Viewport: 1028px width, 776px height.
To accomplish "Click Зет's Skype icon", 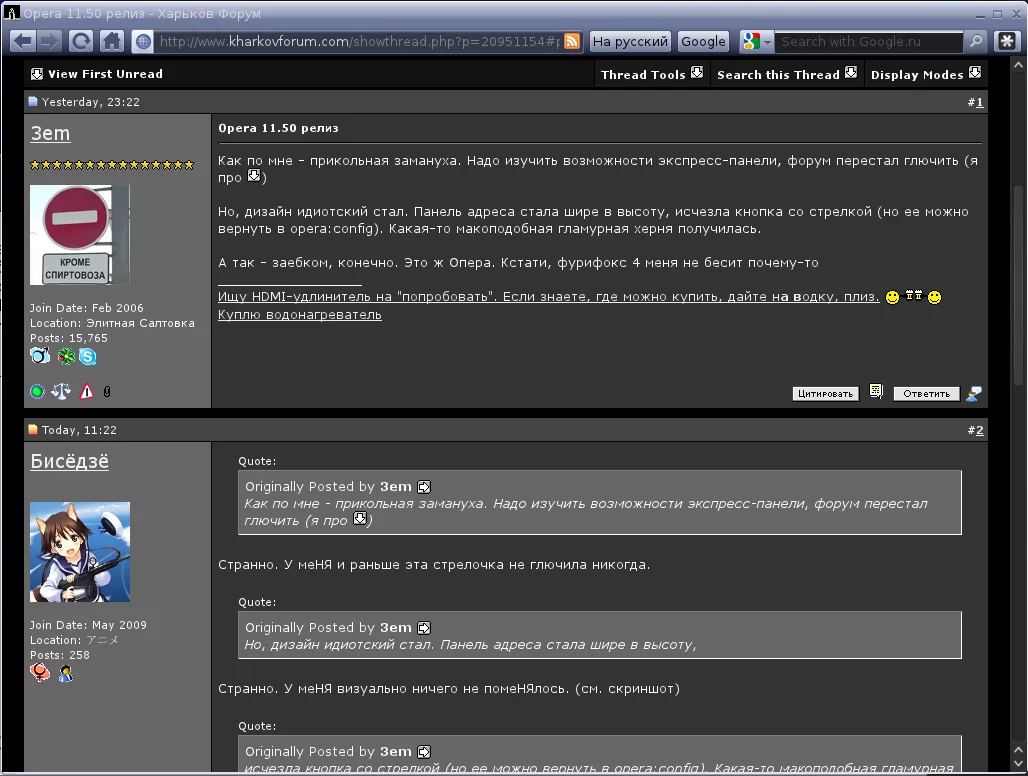I will tap(87, 357).
